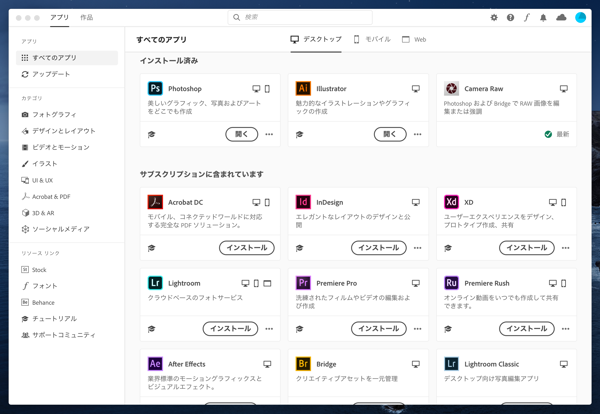Switch to the 作品 top tab
Image resolution: width=600 pixels, height=414 pixels.
click(86, 18)
